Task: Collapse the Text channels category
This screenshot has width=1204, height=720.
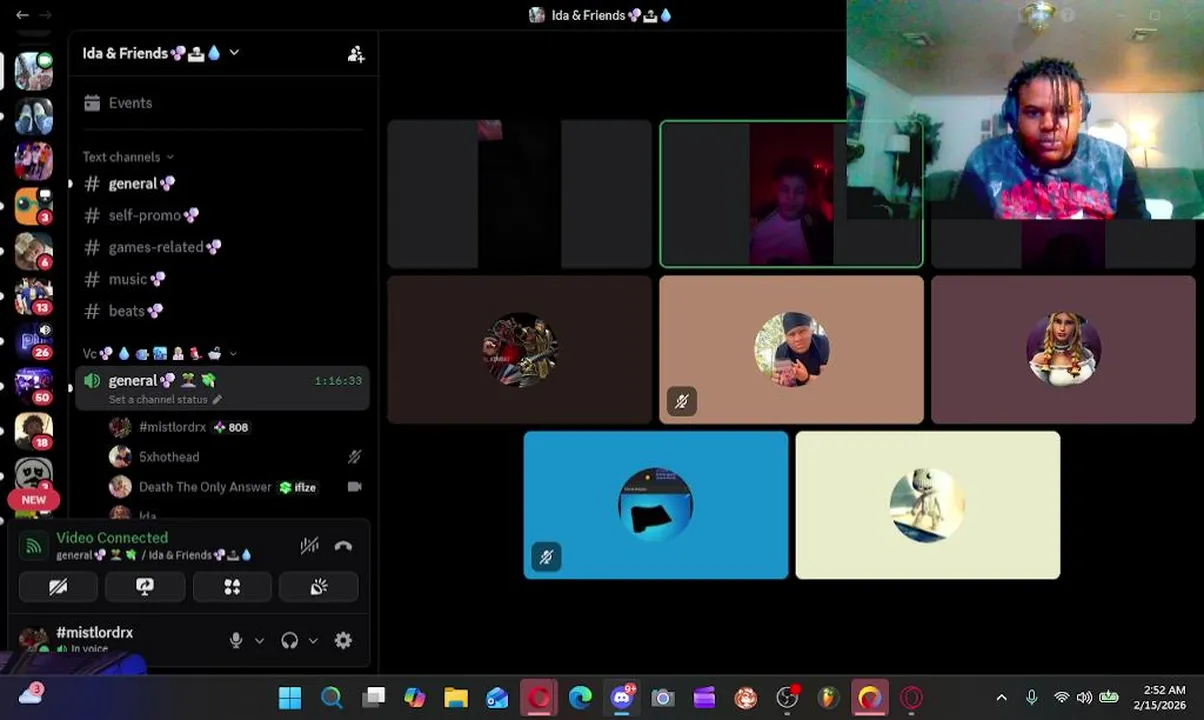Action: pos(128,157)
